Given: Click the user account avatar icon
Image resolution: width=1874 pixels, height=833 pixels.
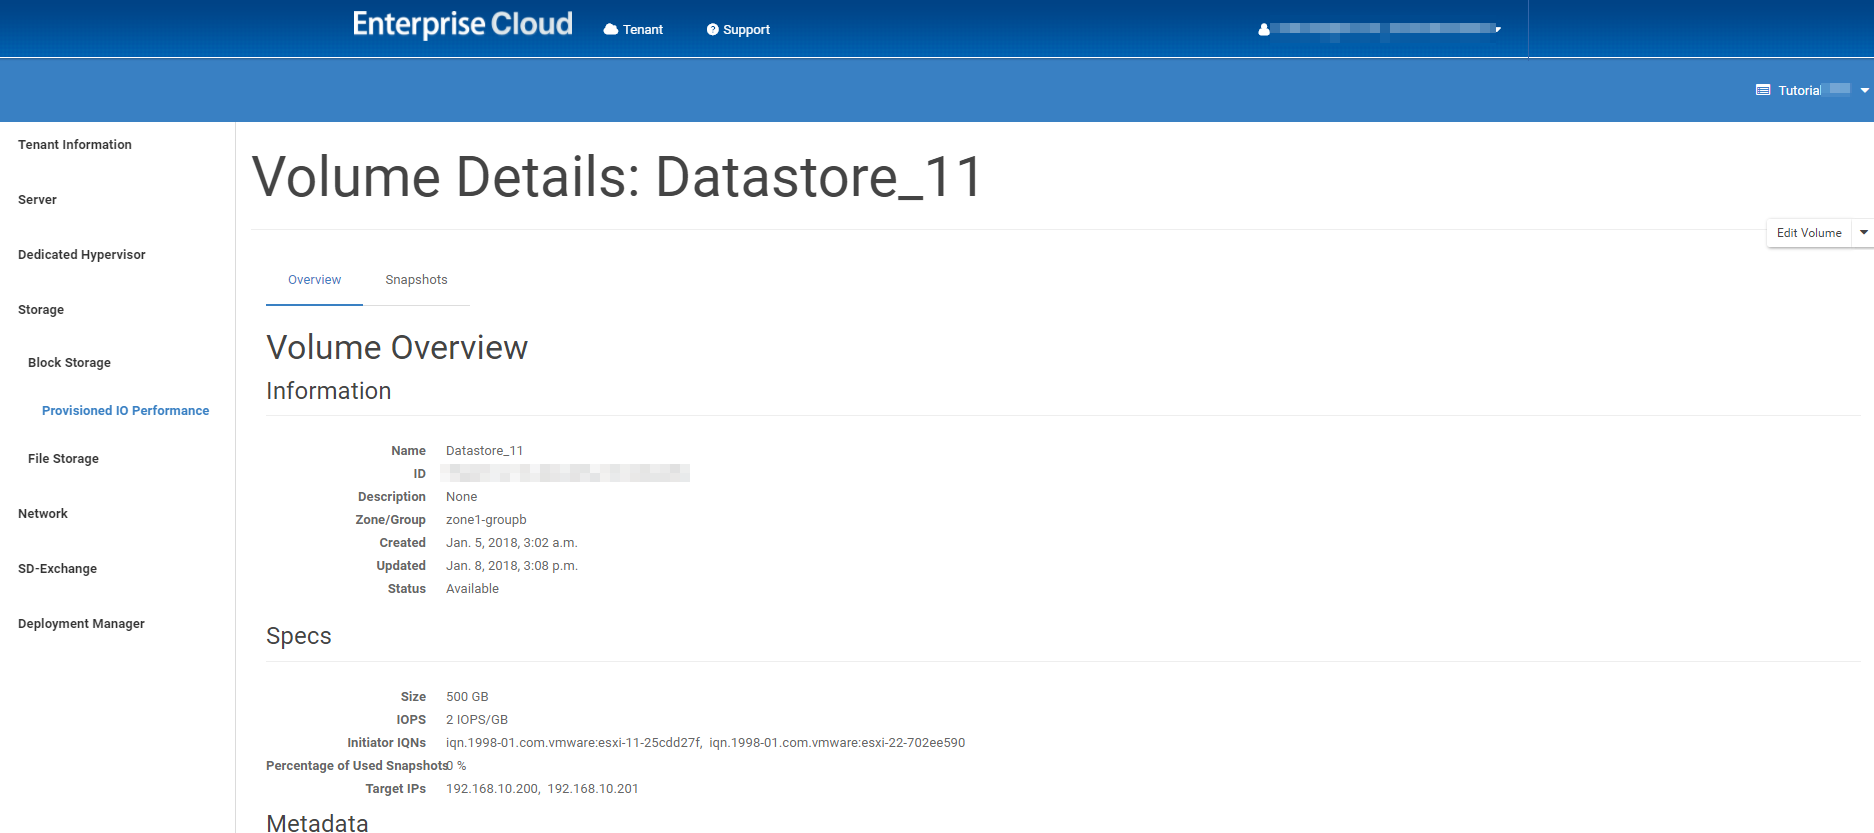Looking at the screenshot, I should (1264, 29).
